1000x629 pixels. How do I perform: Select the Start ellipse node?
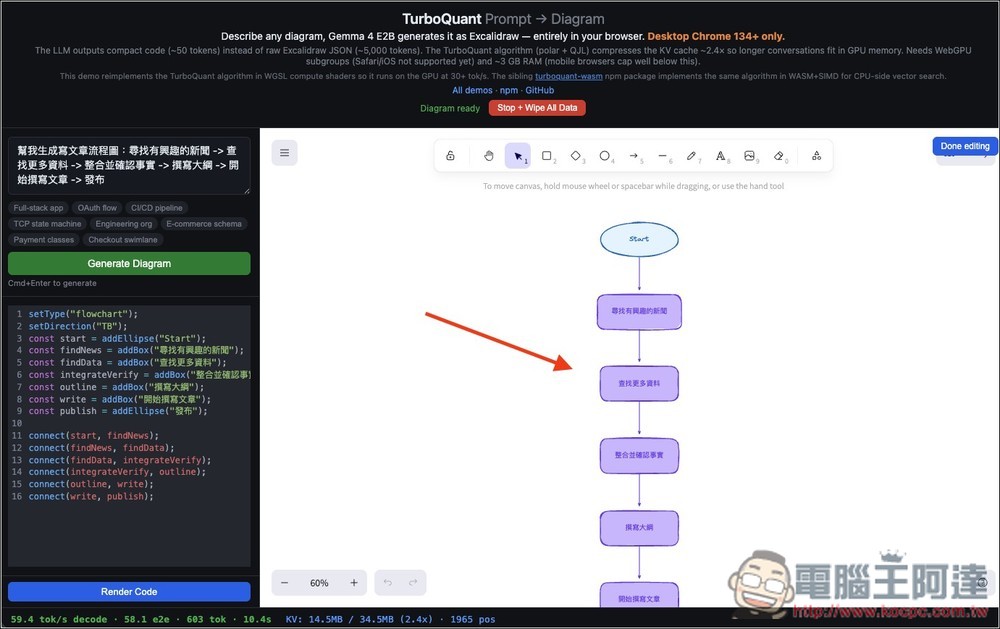(x=639, y=239)
